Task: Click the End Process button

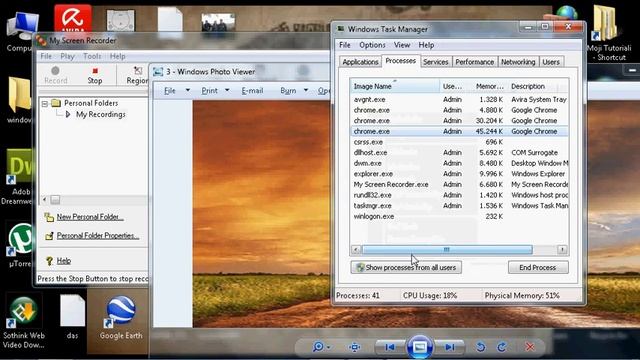Action: tap(538, 267)
